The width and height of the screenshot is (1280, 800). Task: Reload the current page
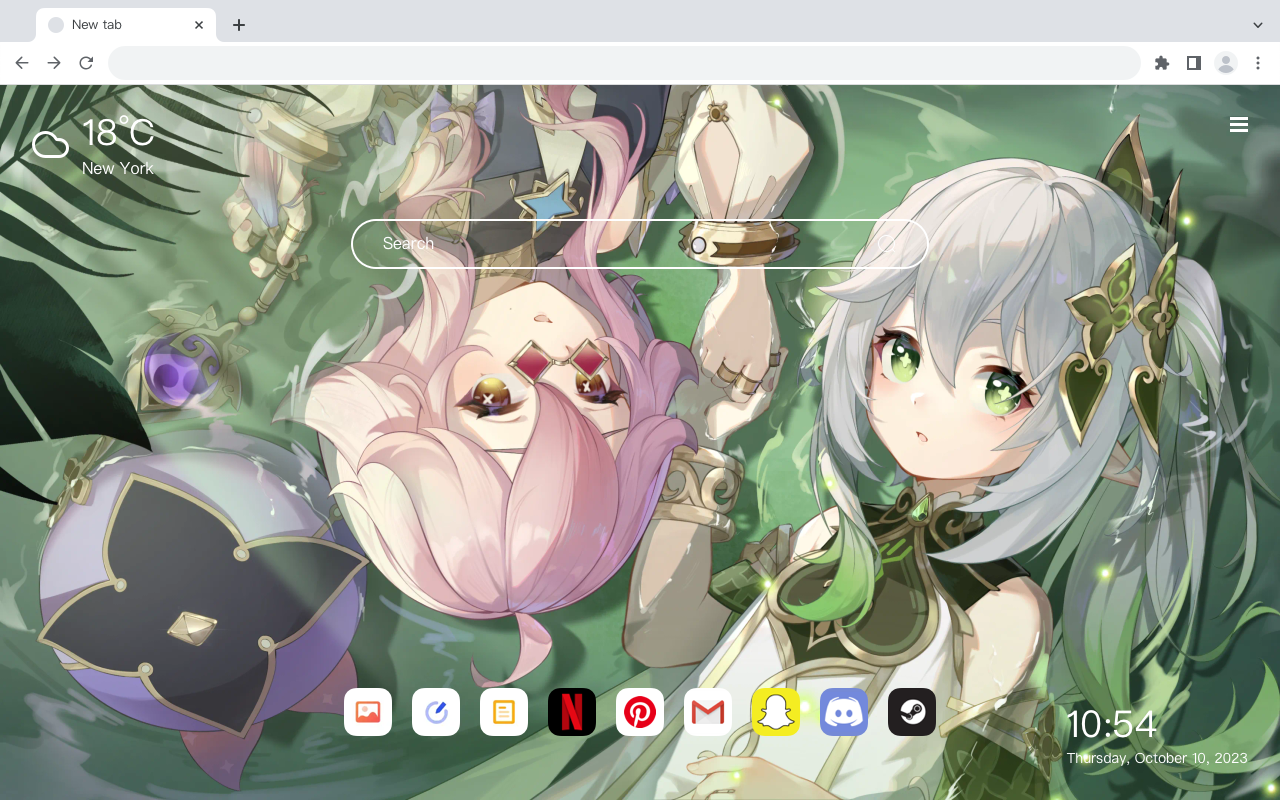[86, 63]
